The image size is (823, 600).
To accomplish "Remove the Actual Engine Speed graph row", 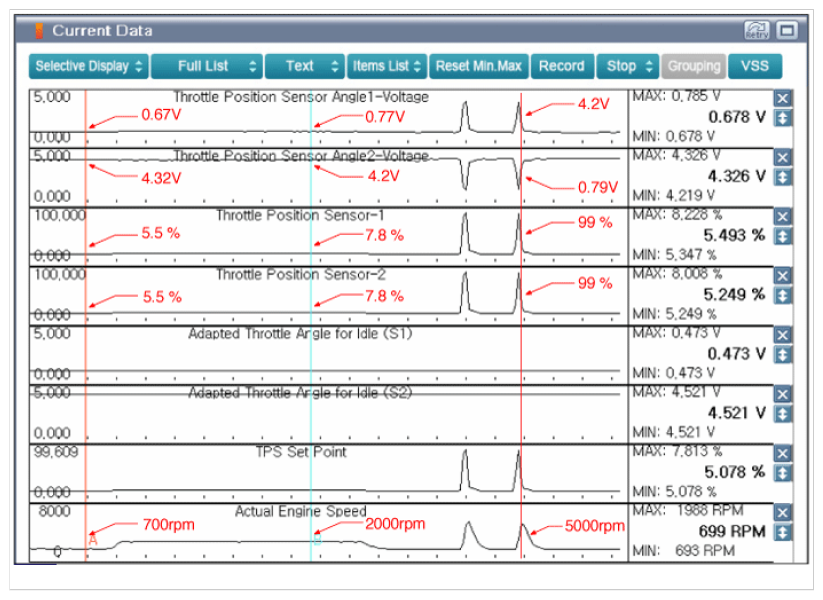I will (783, 512).
